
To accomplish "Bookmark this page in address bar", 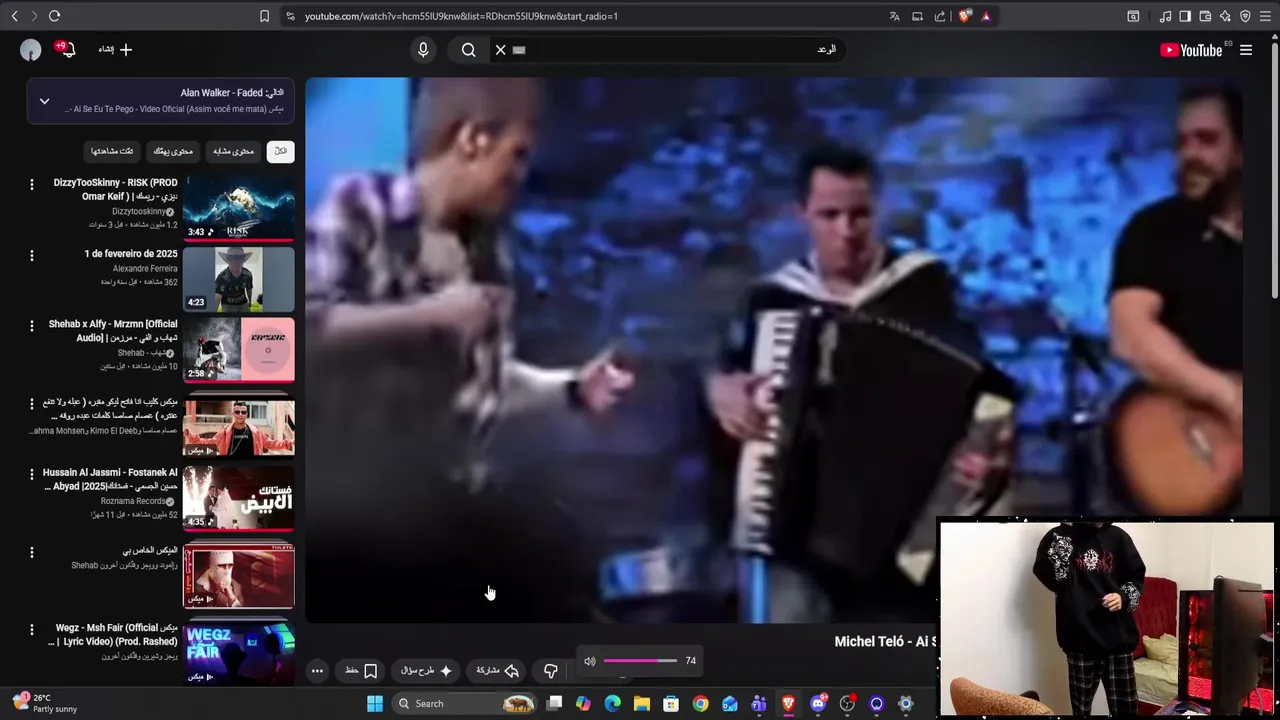I will [264, 16].
